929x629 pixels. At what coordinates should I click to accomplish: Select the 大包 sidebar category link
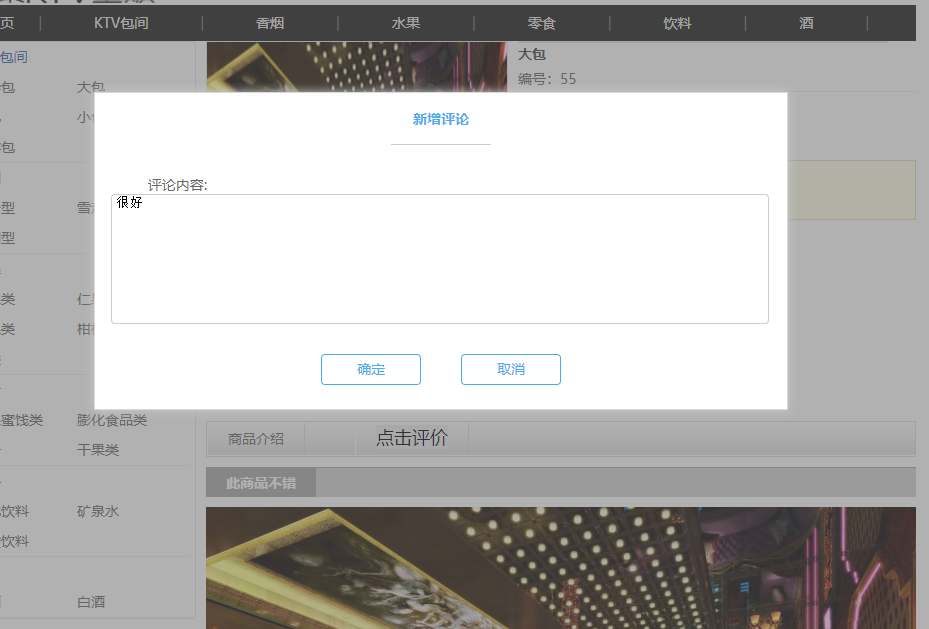click(91, 86)
